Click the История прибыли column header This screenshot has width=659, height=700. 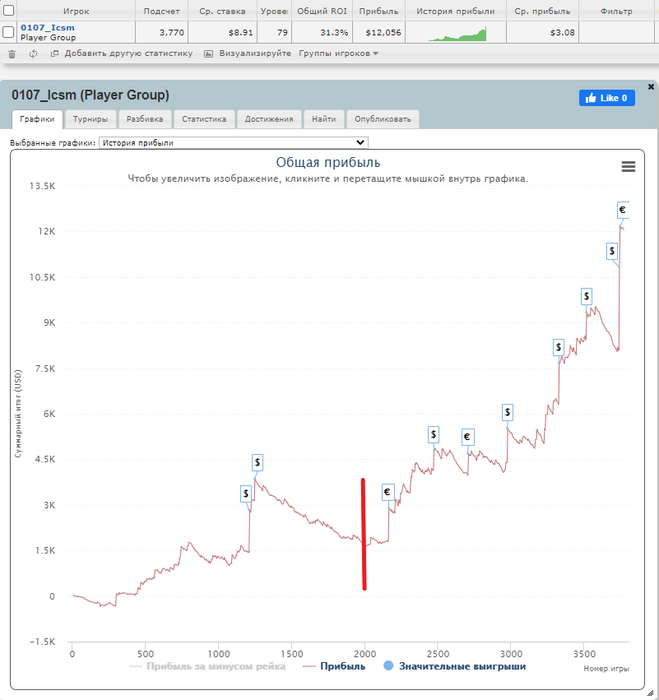tap(456, 11)
